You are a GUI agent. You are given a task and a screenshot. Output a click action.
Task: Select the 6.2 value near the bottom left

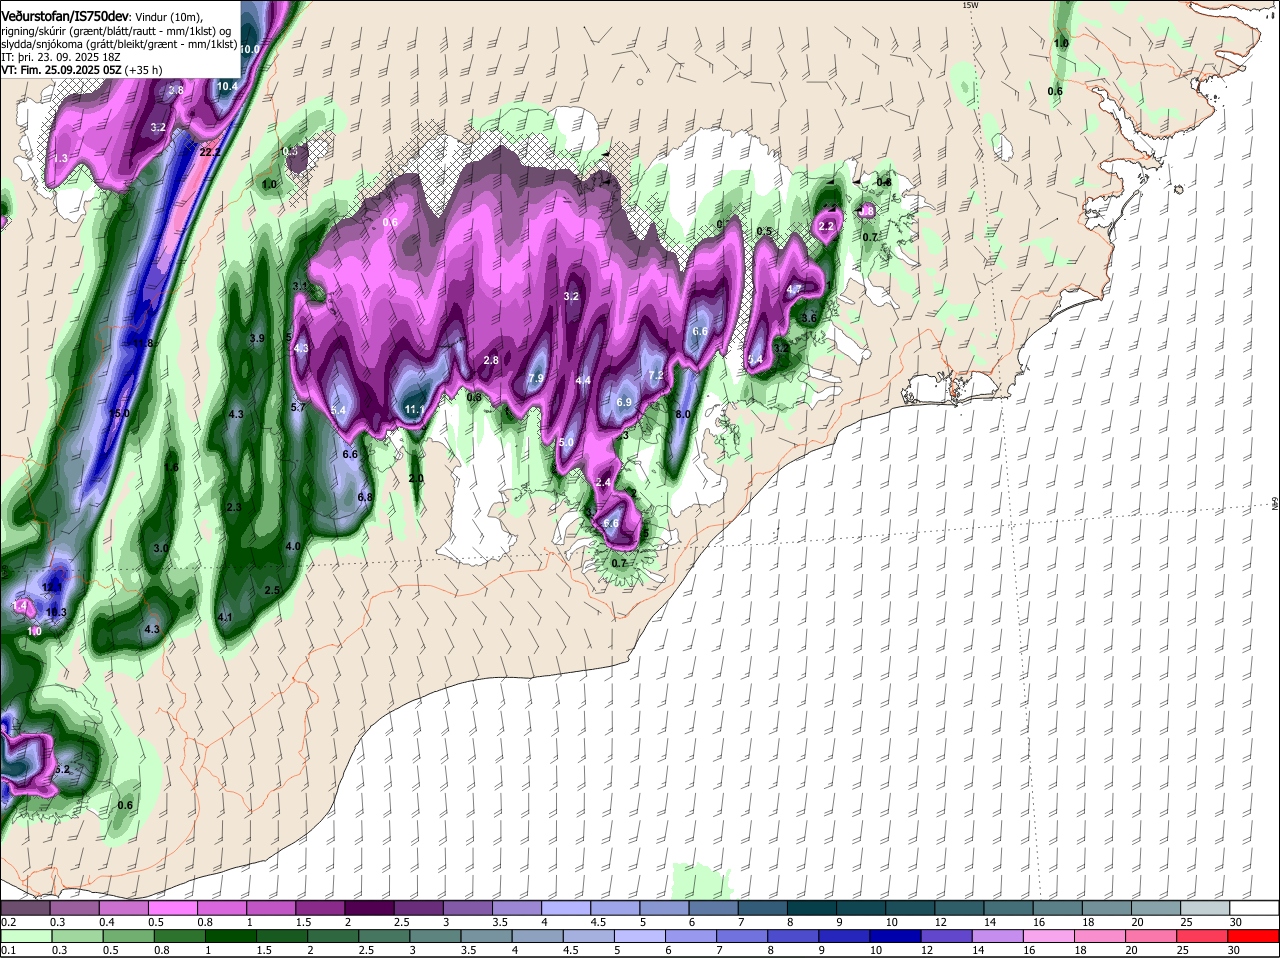click(62, 769)
